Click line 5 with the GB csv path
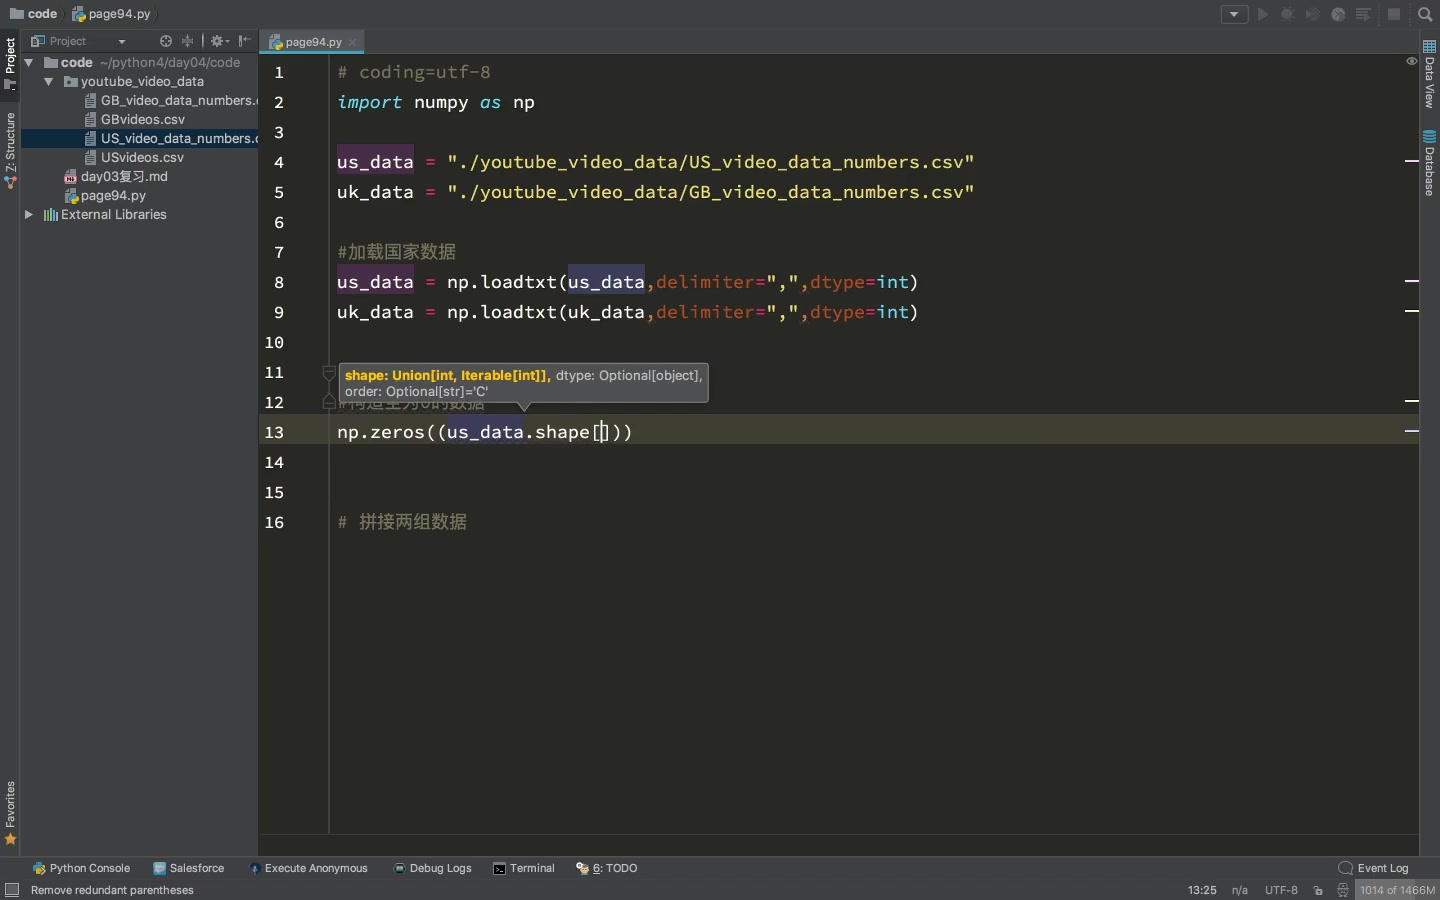 [x=655, y=192]
